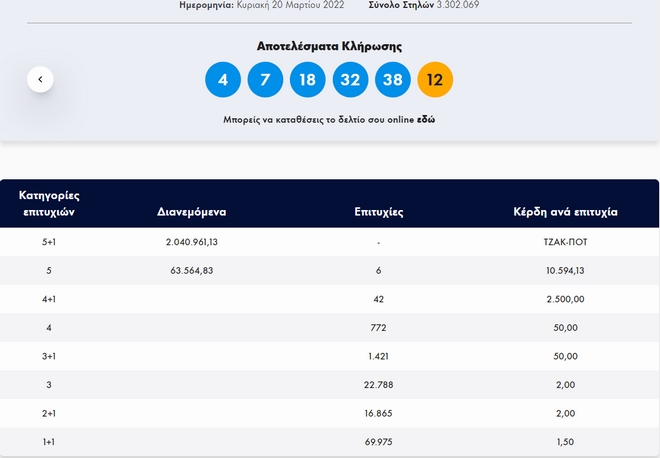
Task: Click the orange Joker ball 12
Action: click(435, 79)
